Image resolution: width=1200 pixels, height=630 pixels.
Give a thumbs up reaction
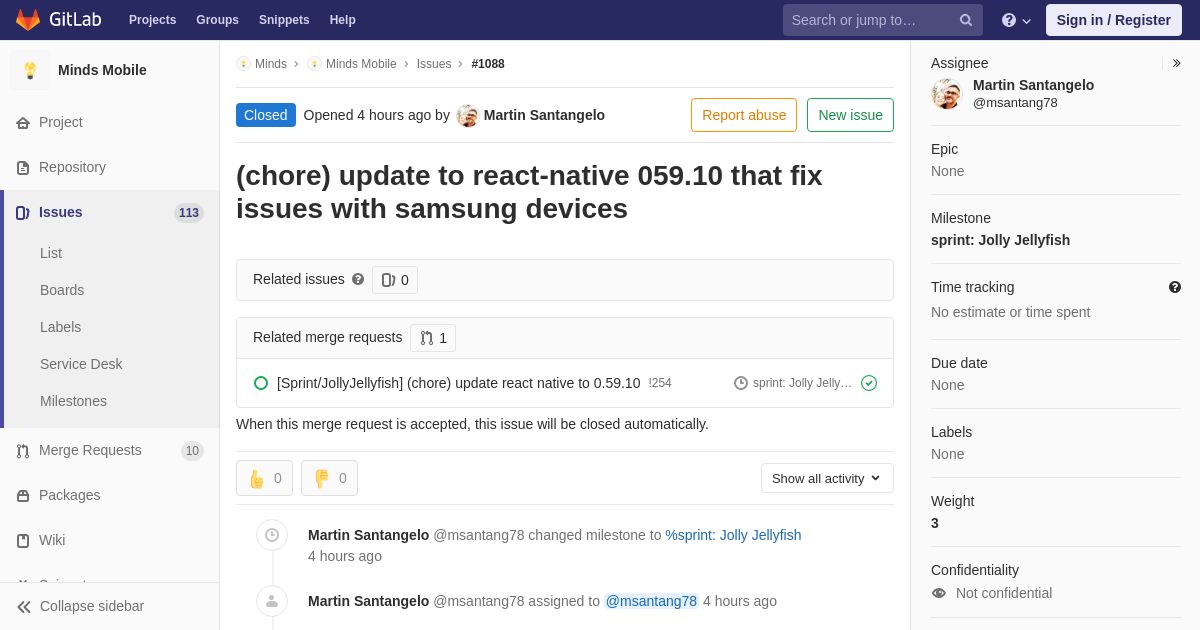[x=264, y=478]
